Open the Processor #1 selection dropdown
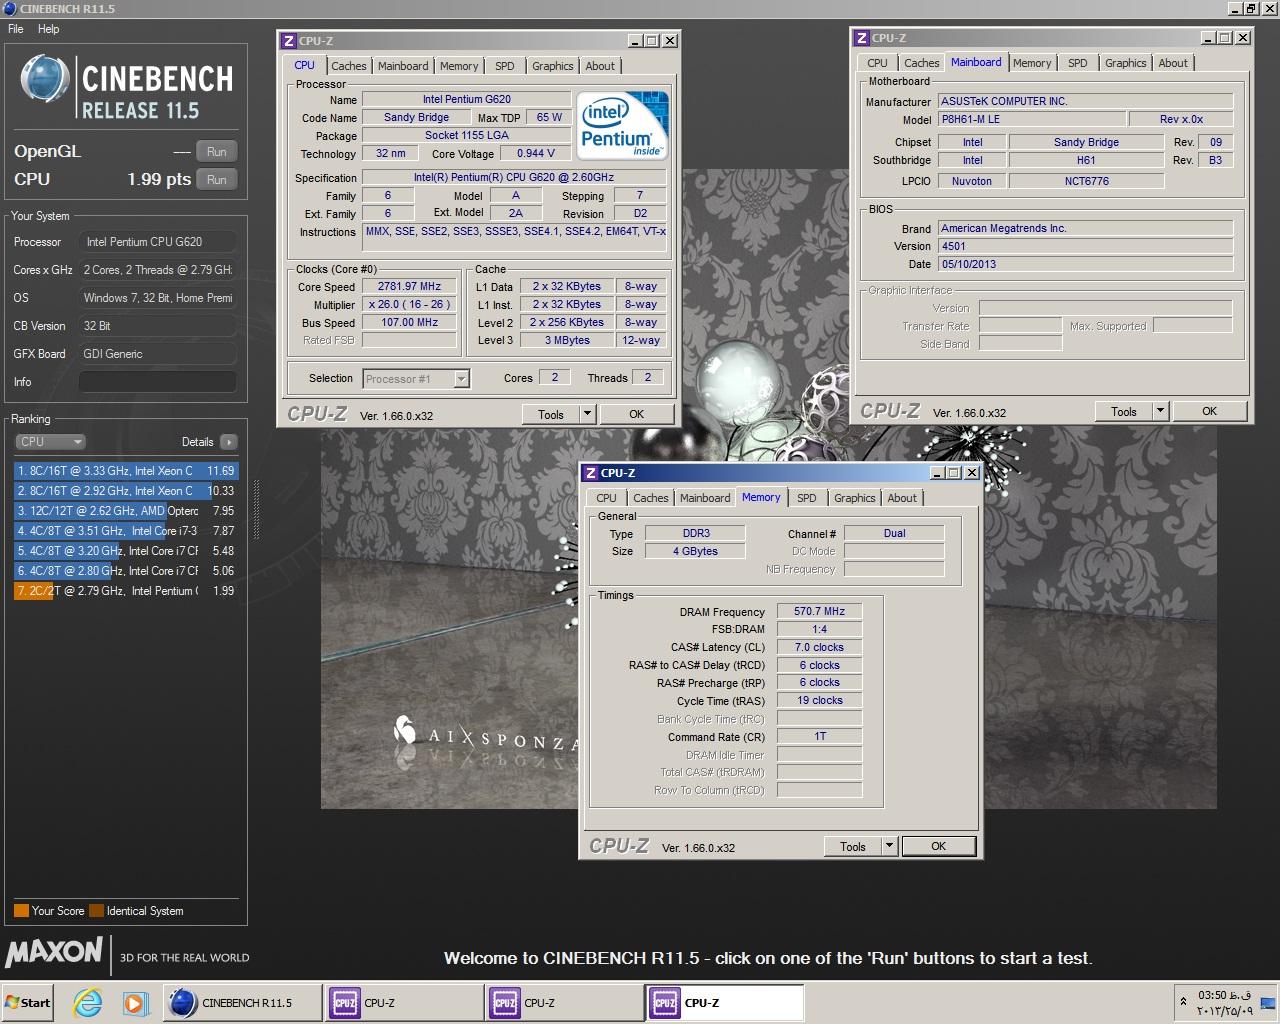 (x=416, y=379)
